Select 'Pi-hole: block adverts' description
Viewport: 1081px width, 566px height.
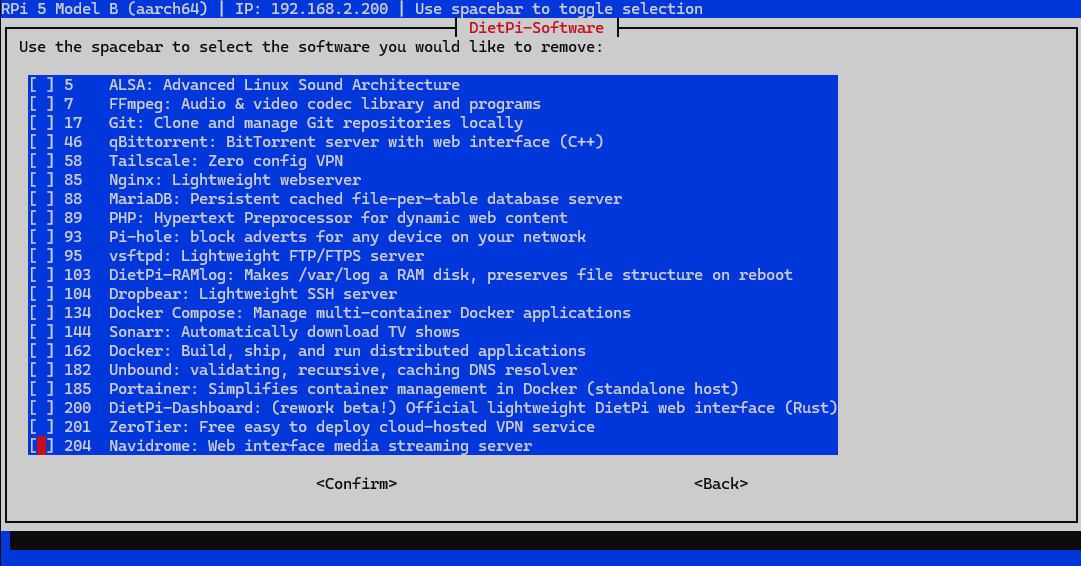347,236
